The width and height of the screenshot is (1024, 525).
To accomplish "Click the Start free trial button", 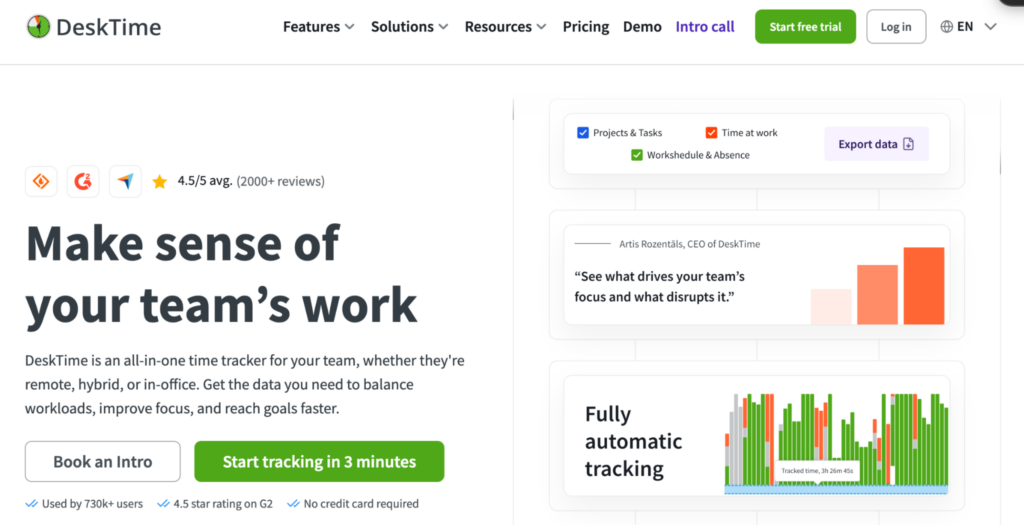I will 805,27.
